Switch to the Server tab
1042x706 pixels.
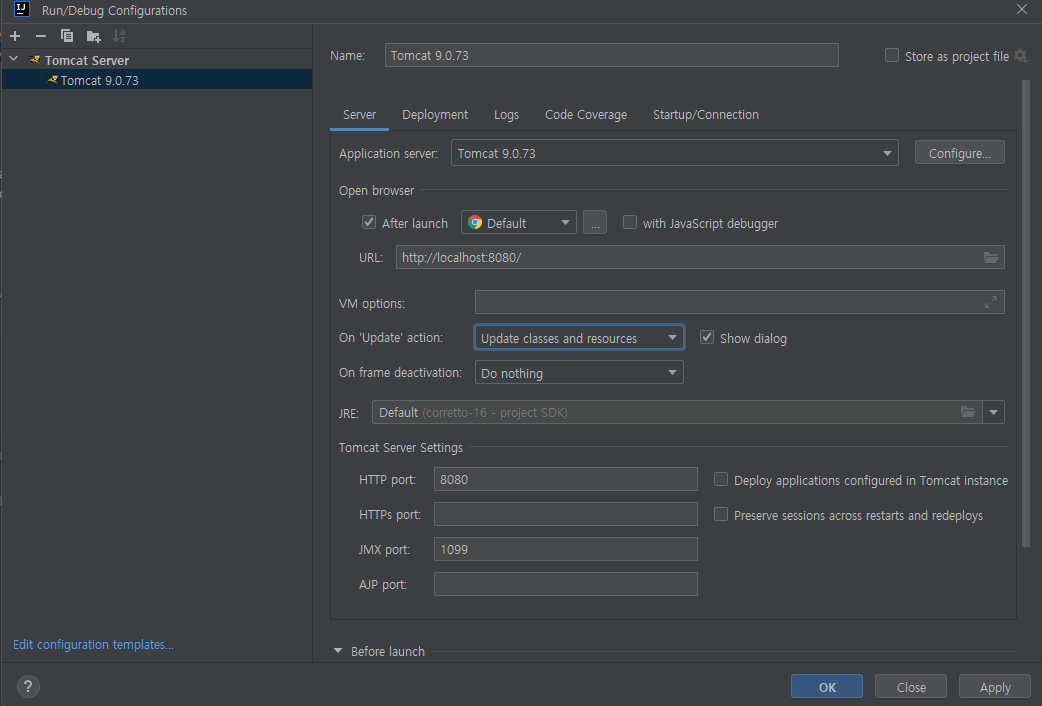[x=360, y=114]
